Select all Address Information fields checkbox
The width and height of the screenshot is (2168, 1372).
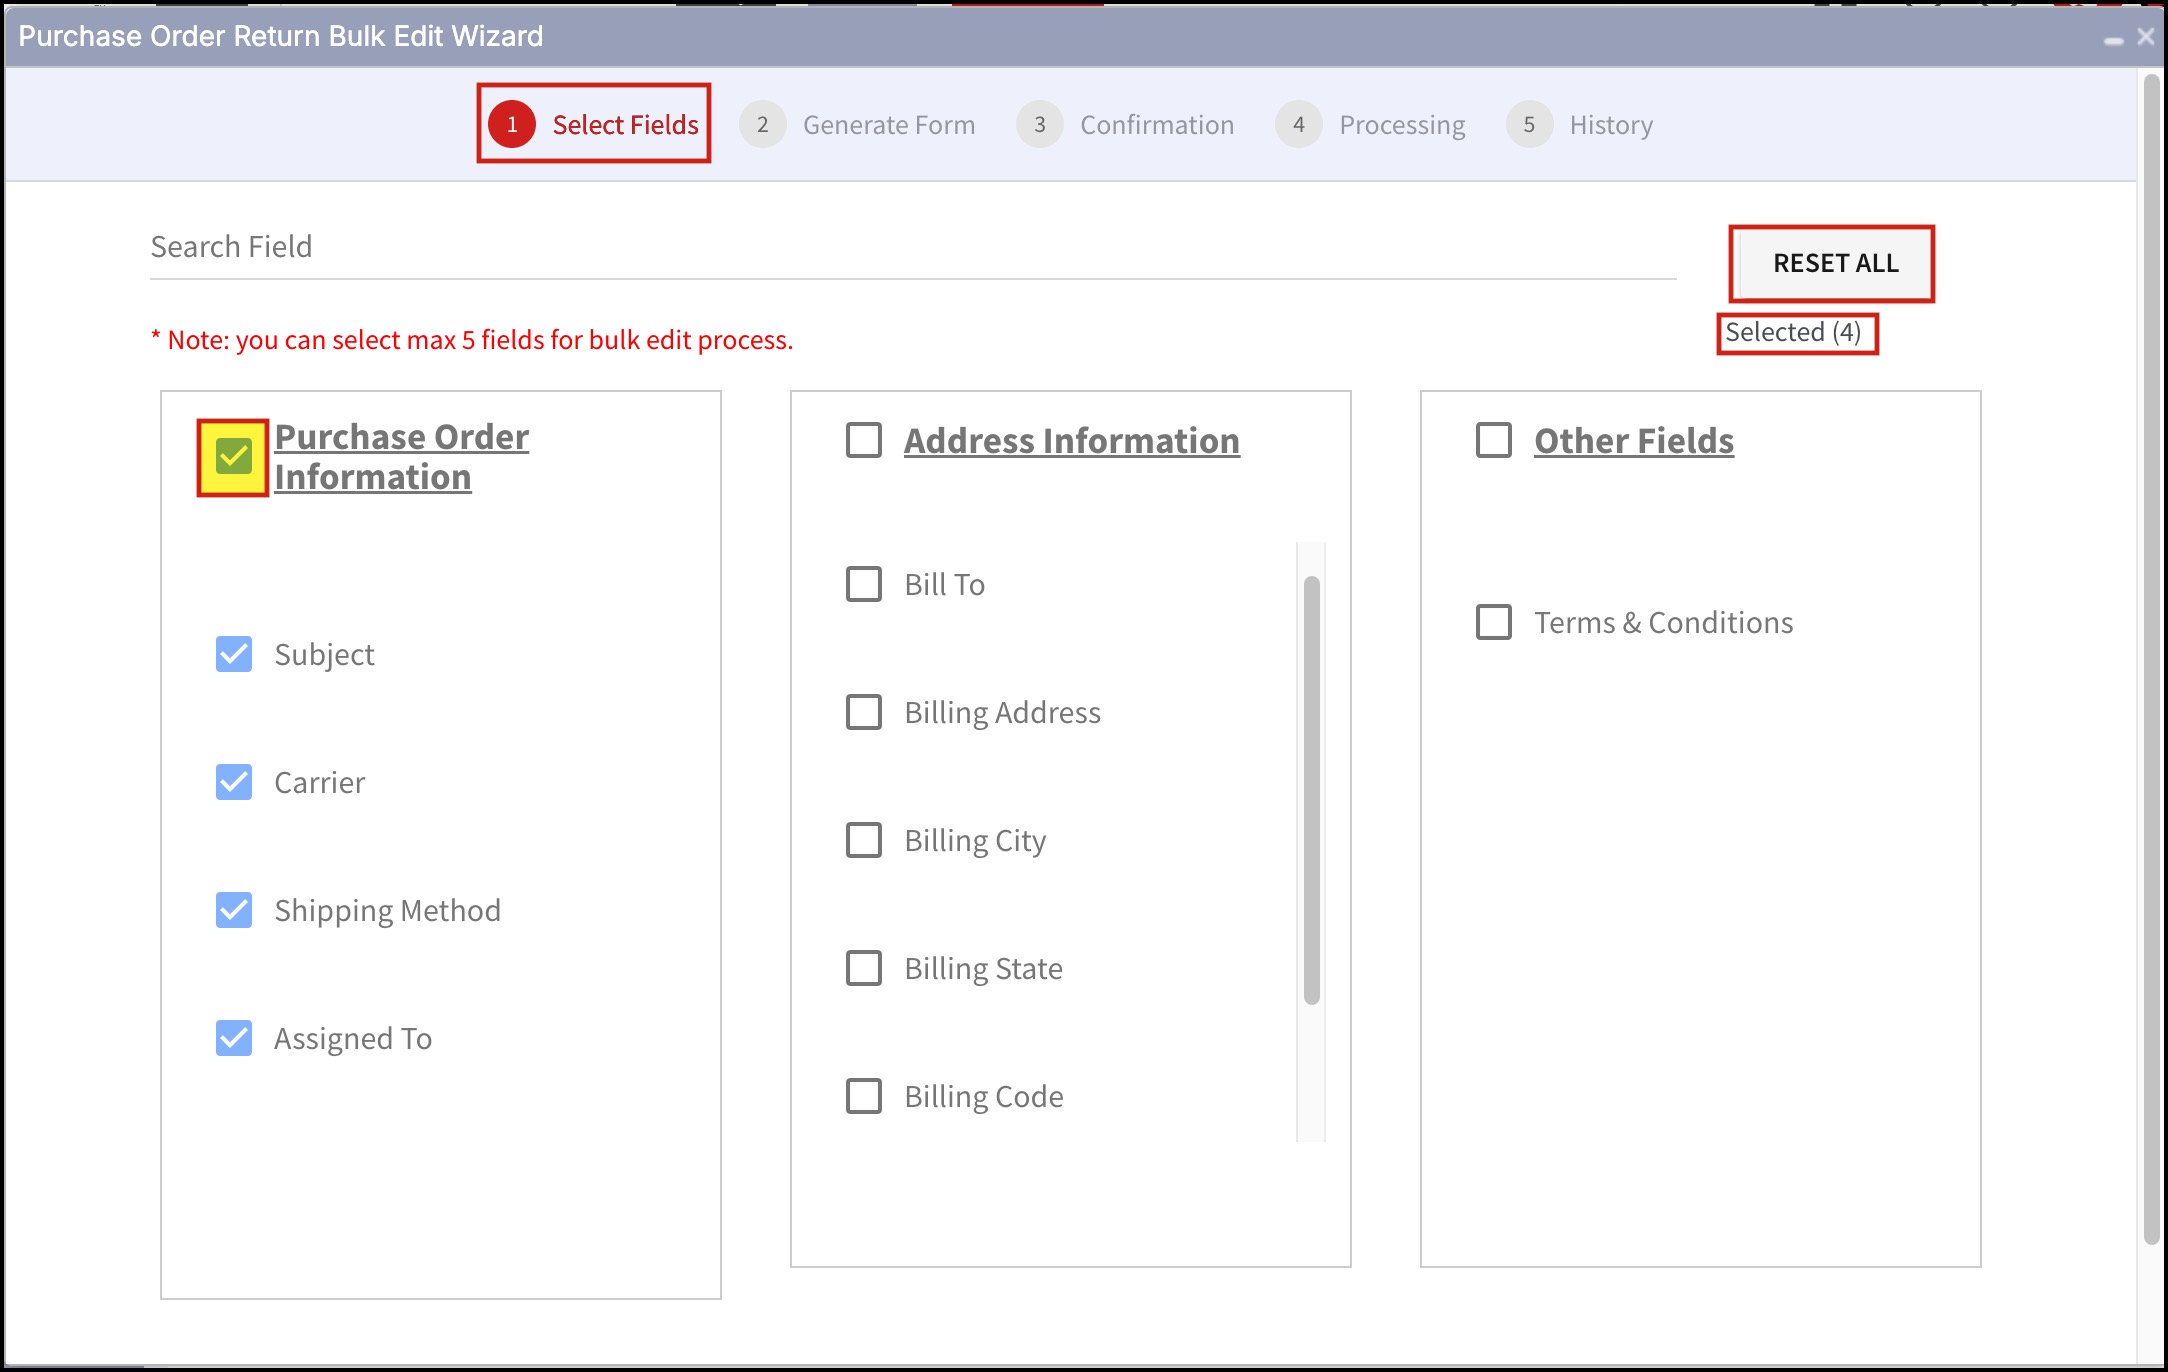coord(864,440)
